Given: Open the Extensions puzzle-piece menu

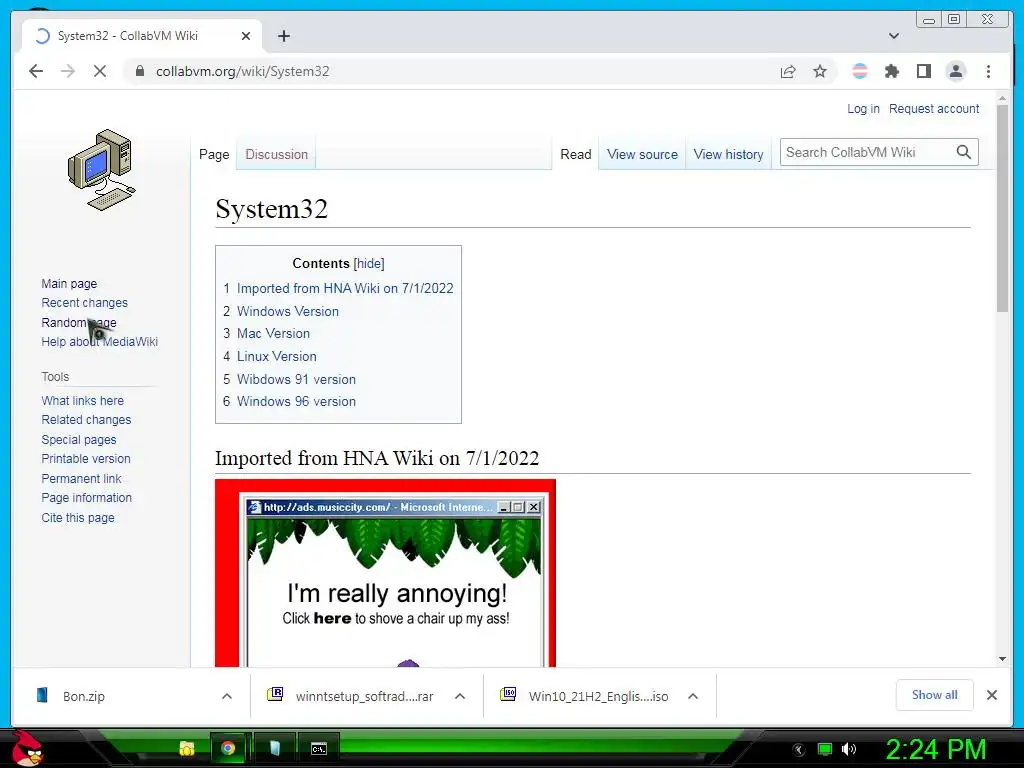Looking at the screenshot, I should [891, 71].
